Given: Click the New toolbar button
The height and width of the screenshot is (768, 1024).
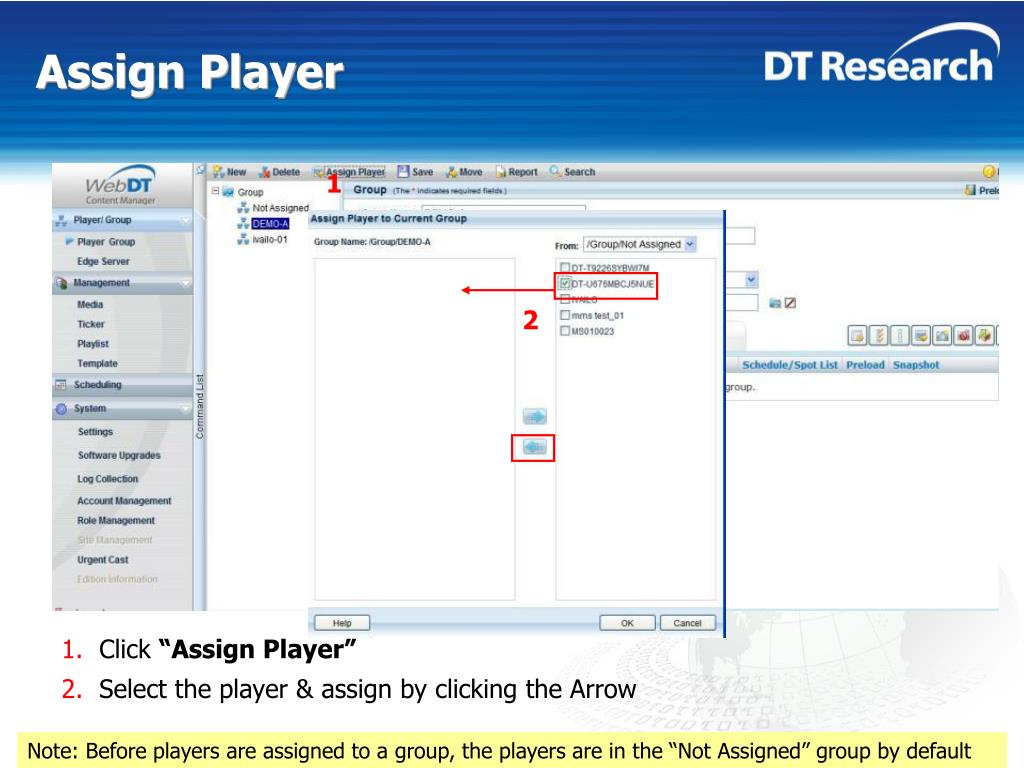Looking at the screenshot, I should coord(229,172).
